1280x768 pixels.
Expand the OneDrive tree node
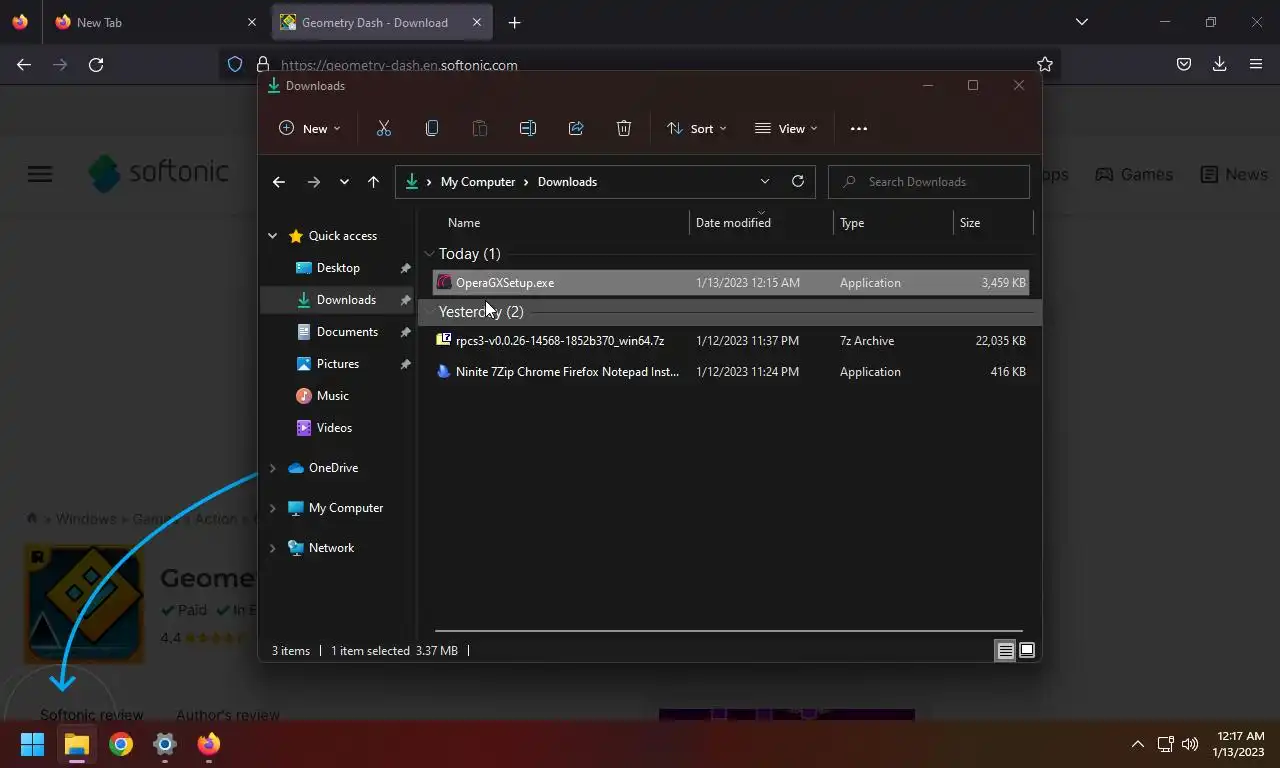pyautogui.click(x=272, y=468)
